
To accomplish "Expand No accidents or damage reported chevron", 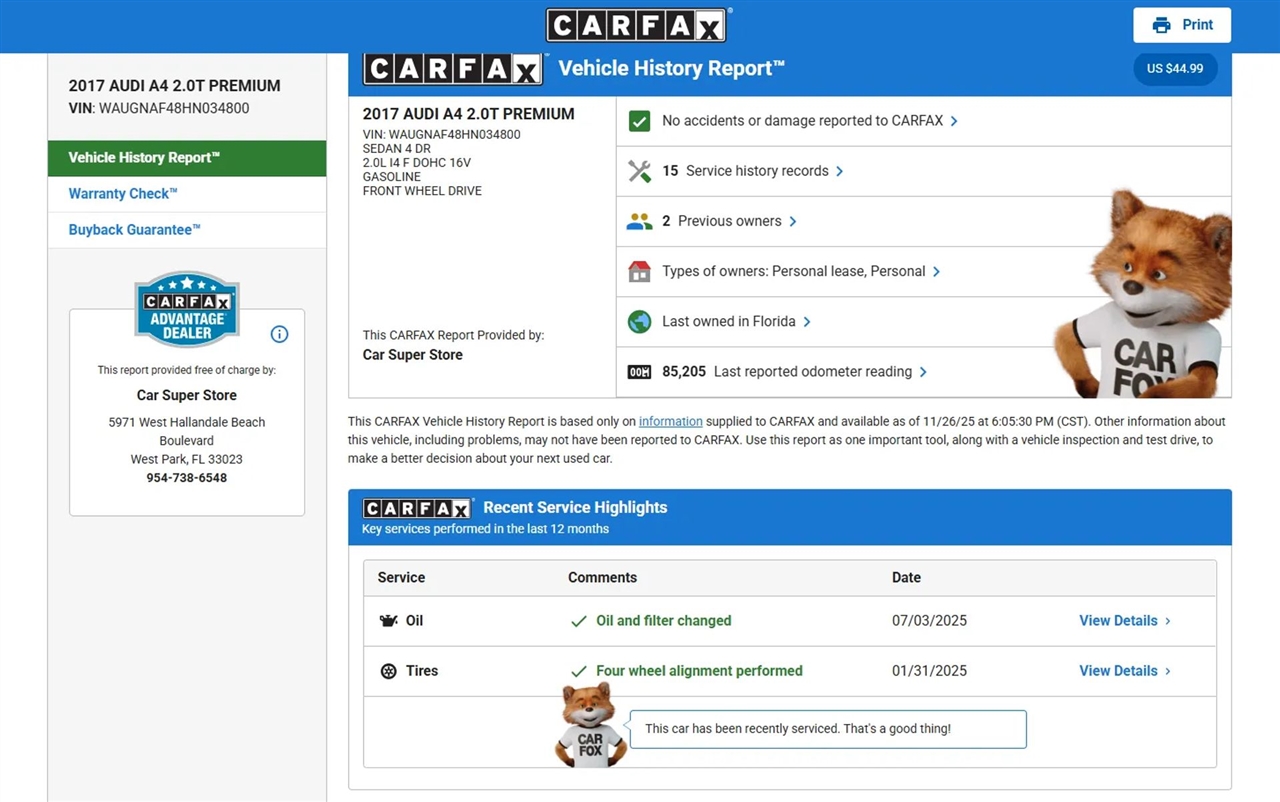I will pos(954,121).
